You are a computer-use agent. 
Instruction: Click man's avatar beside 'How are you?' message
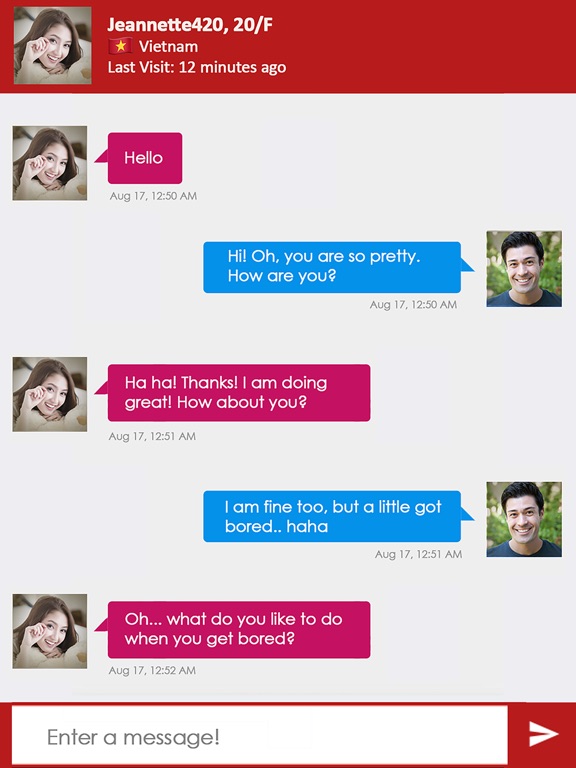click(524, 269)
